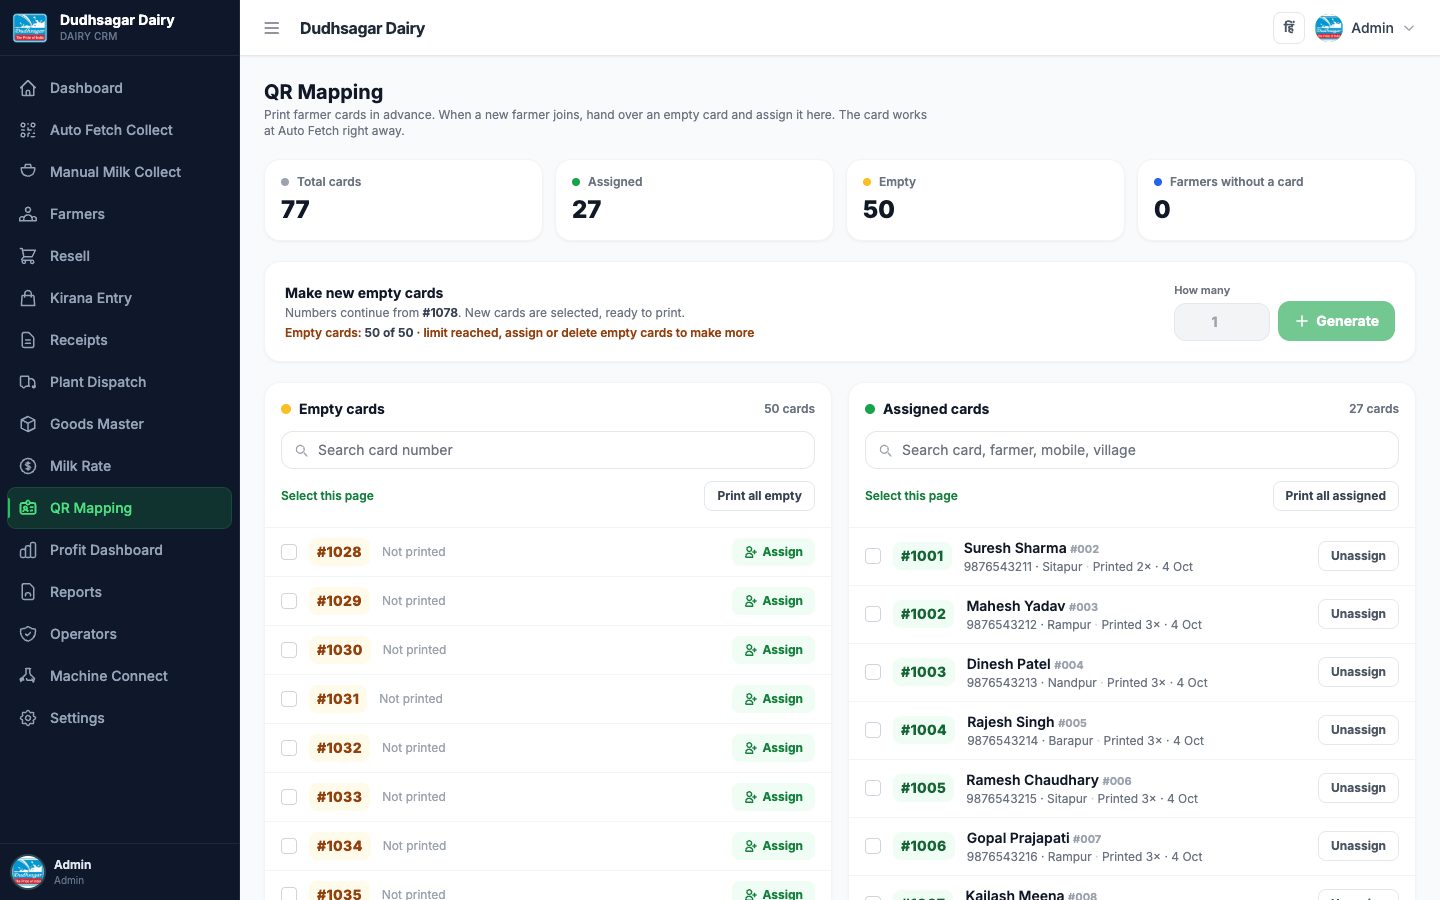Collapse sidebar with hamburger menu icon
The width and height of the screenshot is (1440, 900).
point(271,28)
